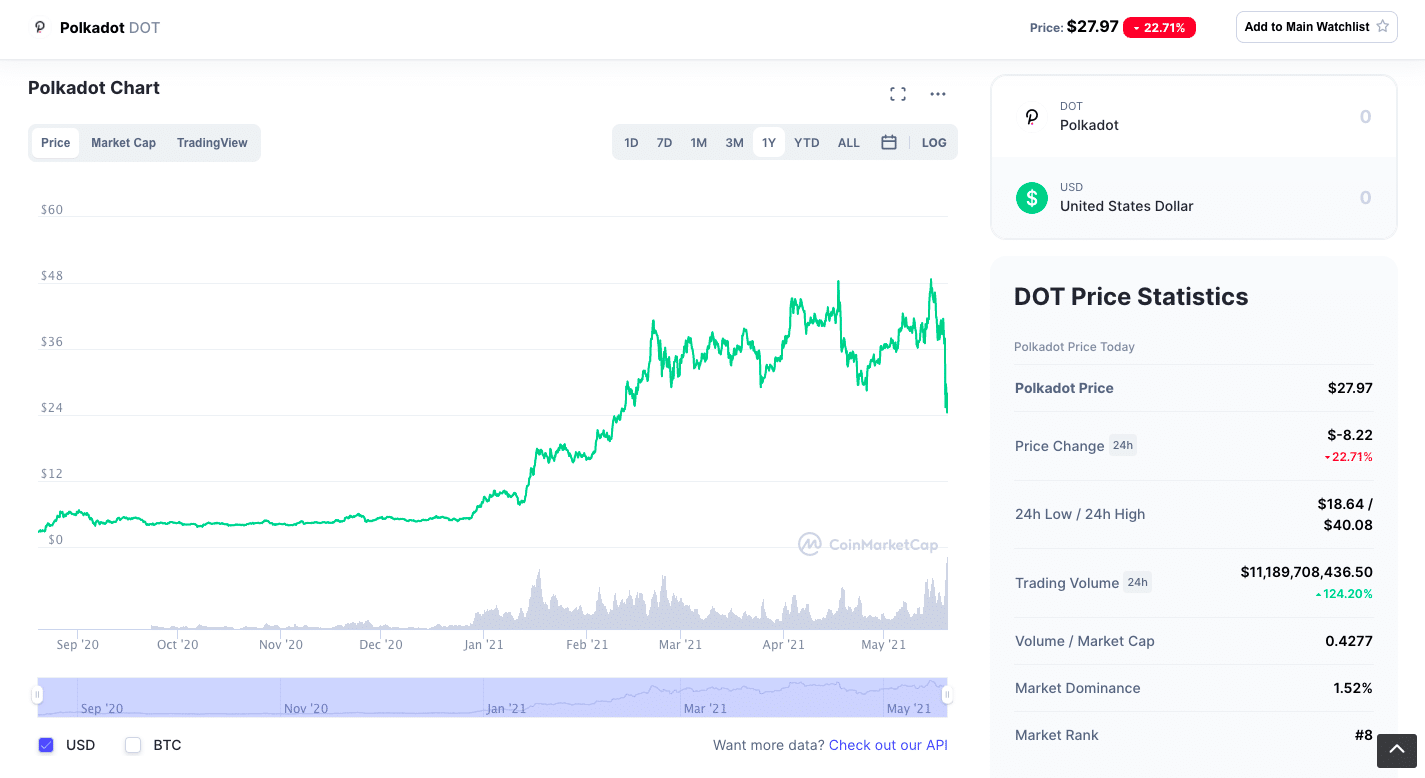The image size is (1425, 778).
Task: Toggle LOG scale on chart
Action: pyautogui.click(x=934, y=143)
